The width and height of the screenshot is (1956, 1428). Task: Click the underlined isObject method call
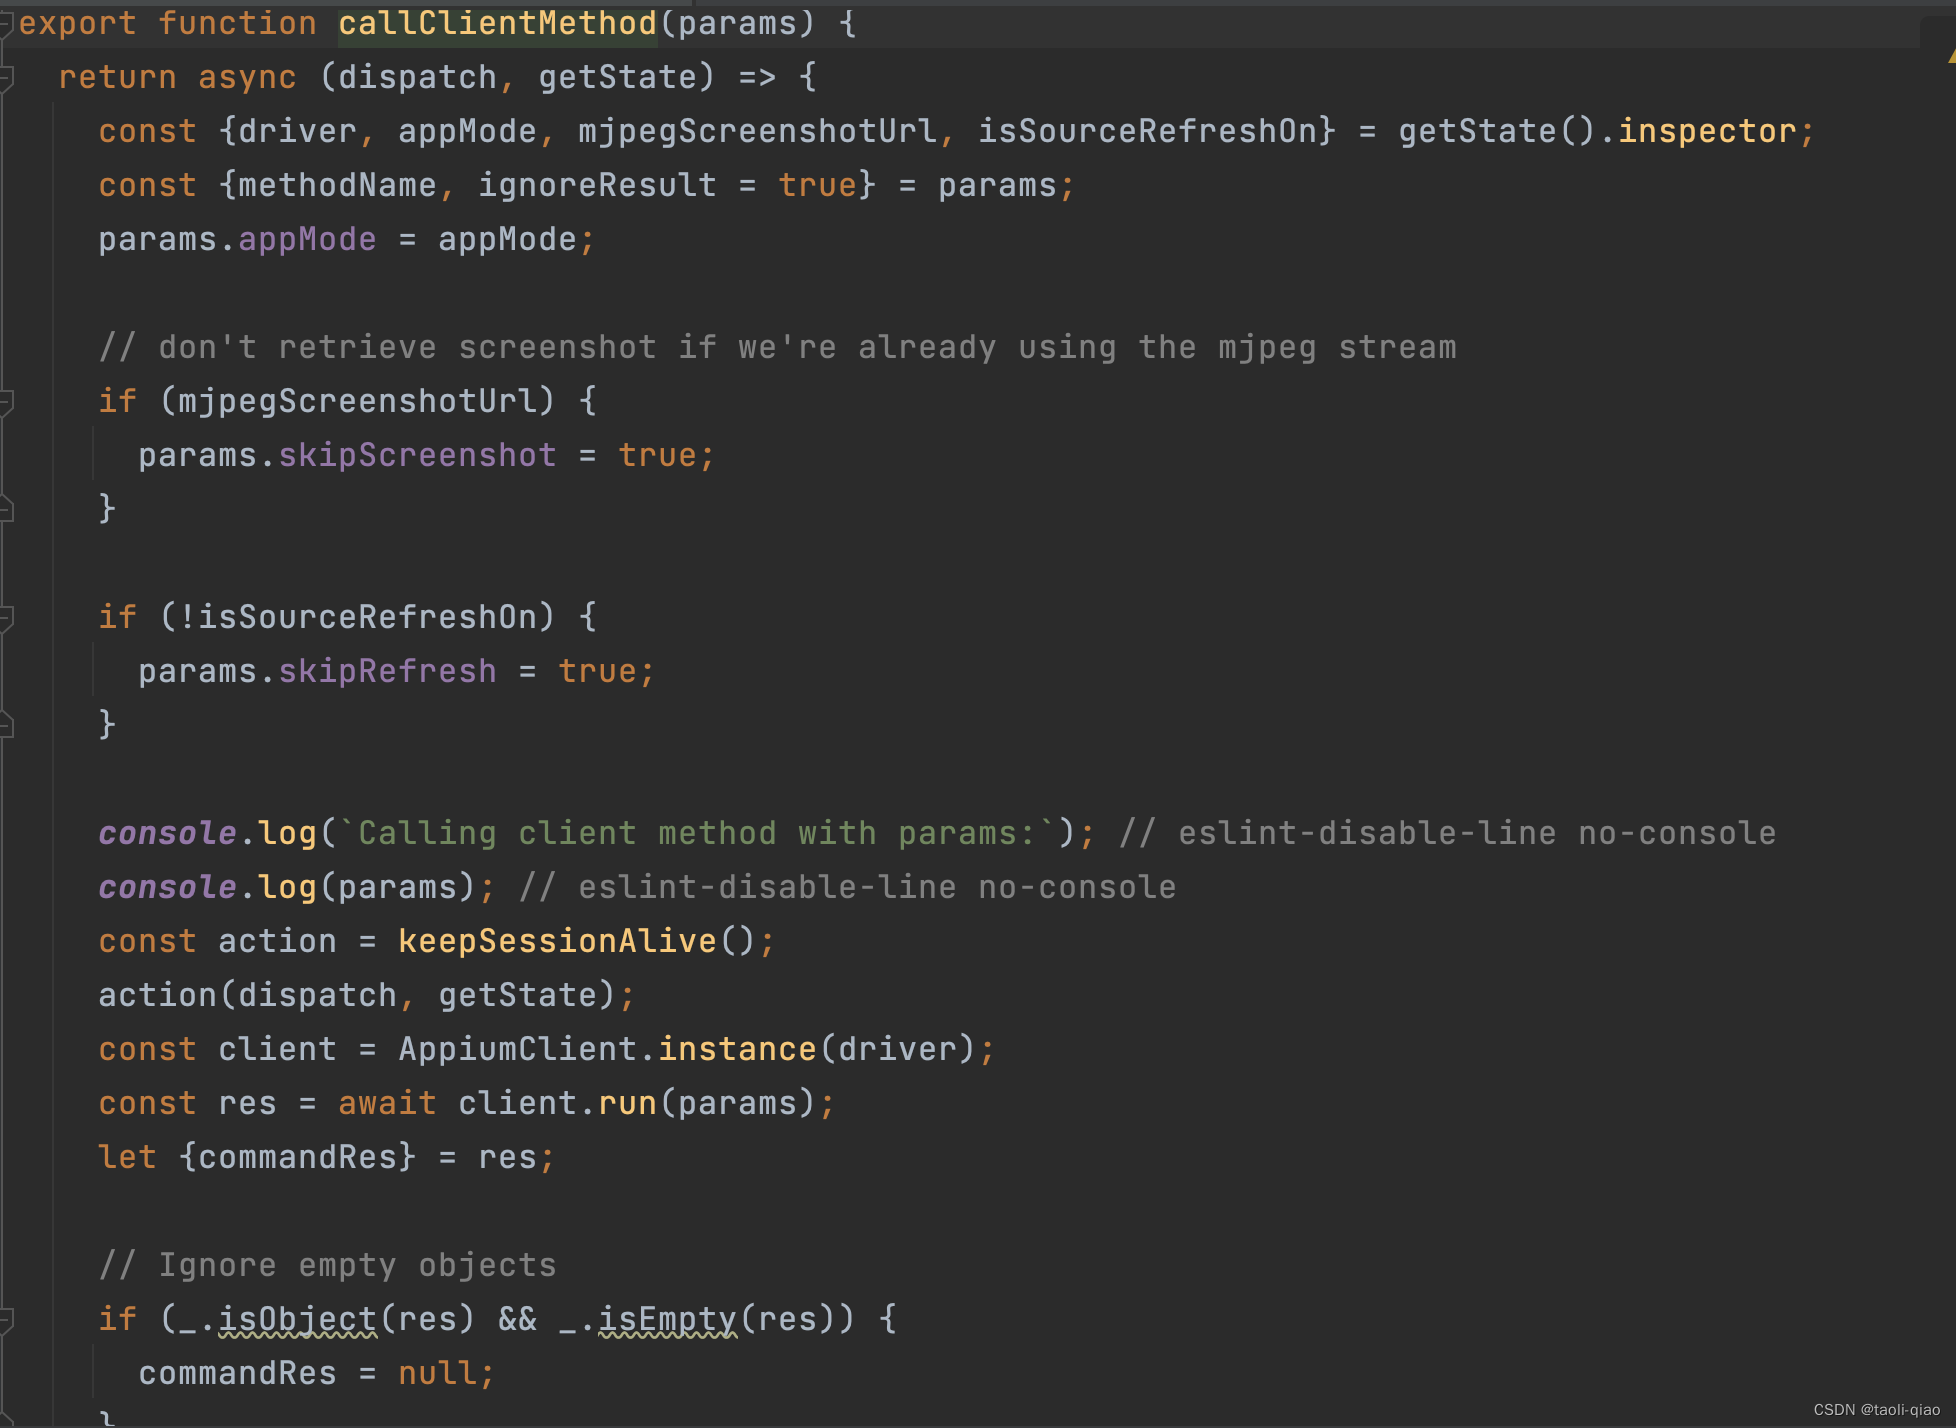click(x=297, y=1319)
